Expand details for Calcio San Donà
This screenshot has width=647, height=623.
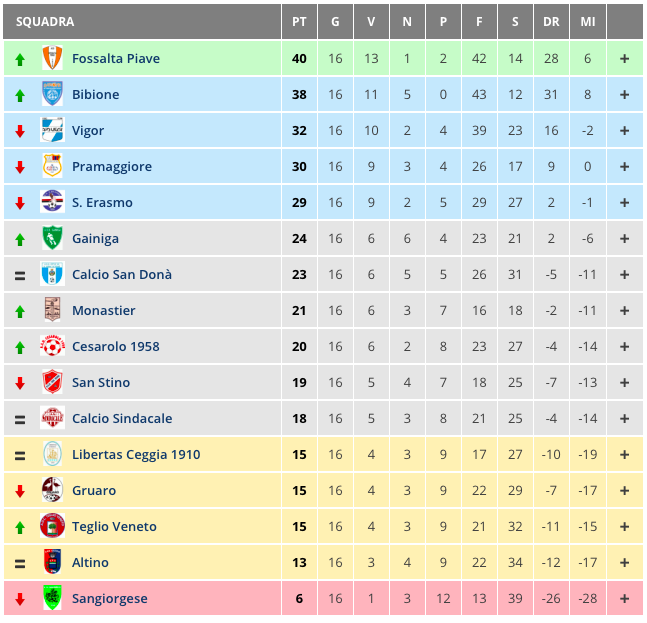(x=624, y=274)
